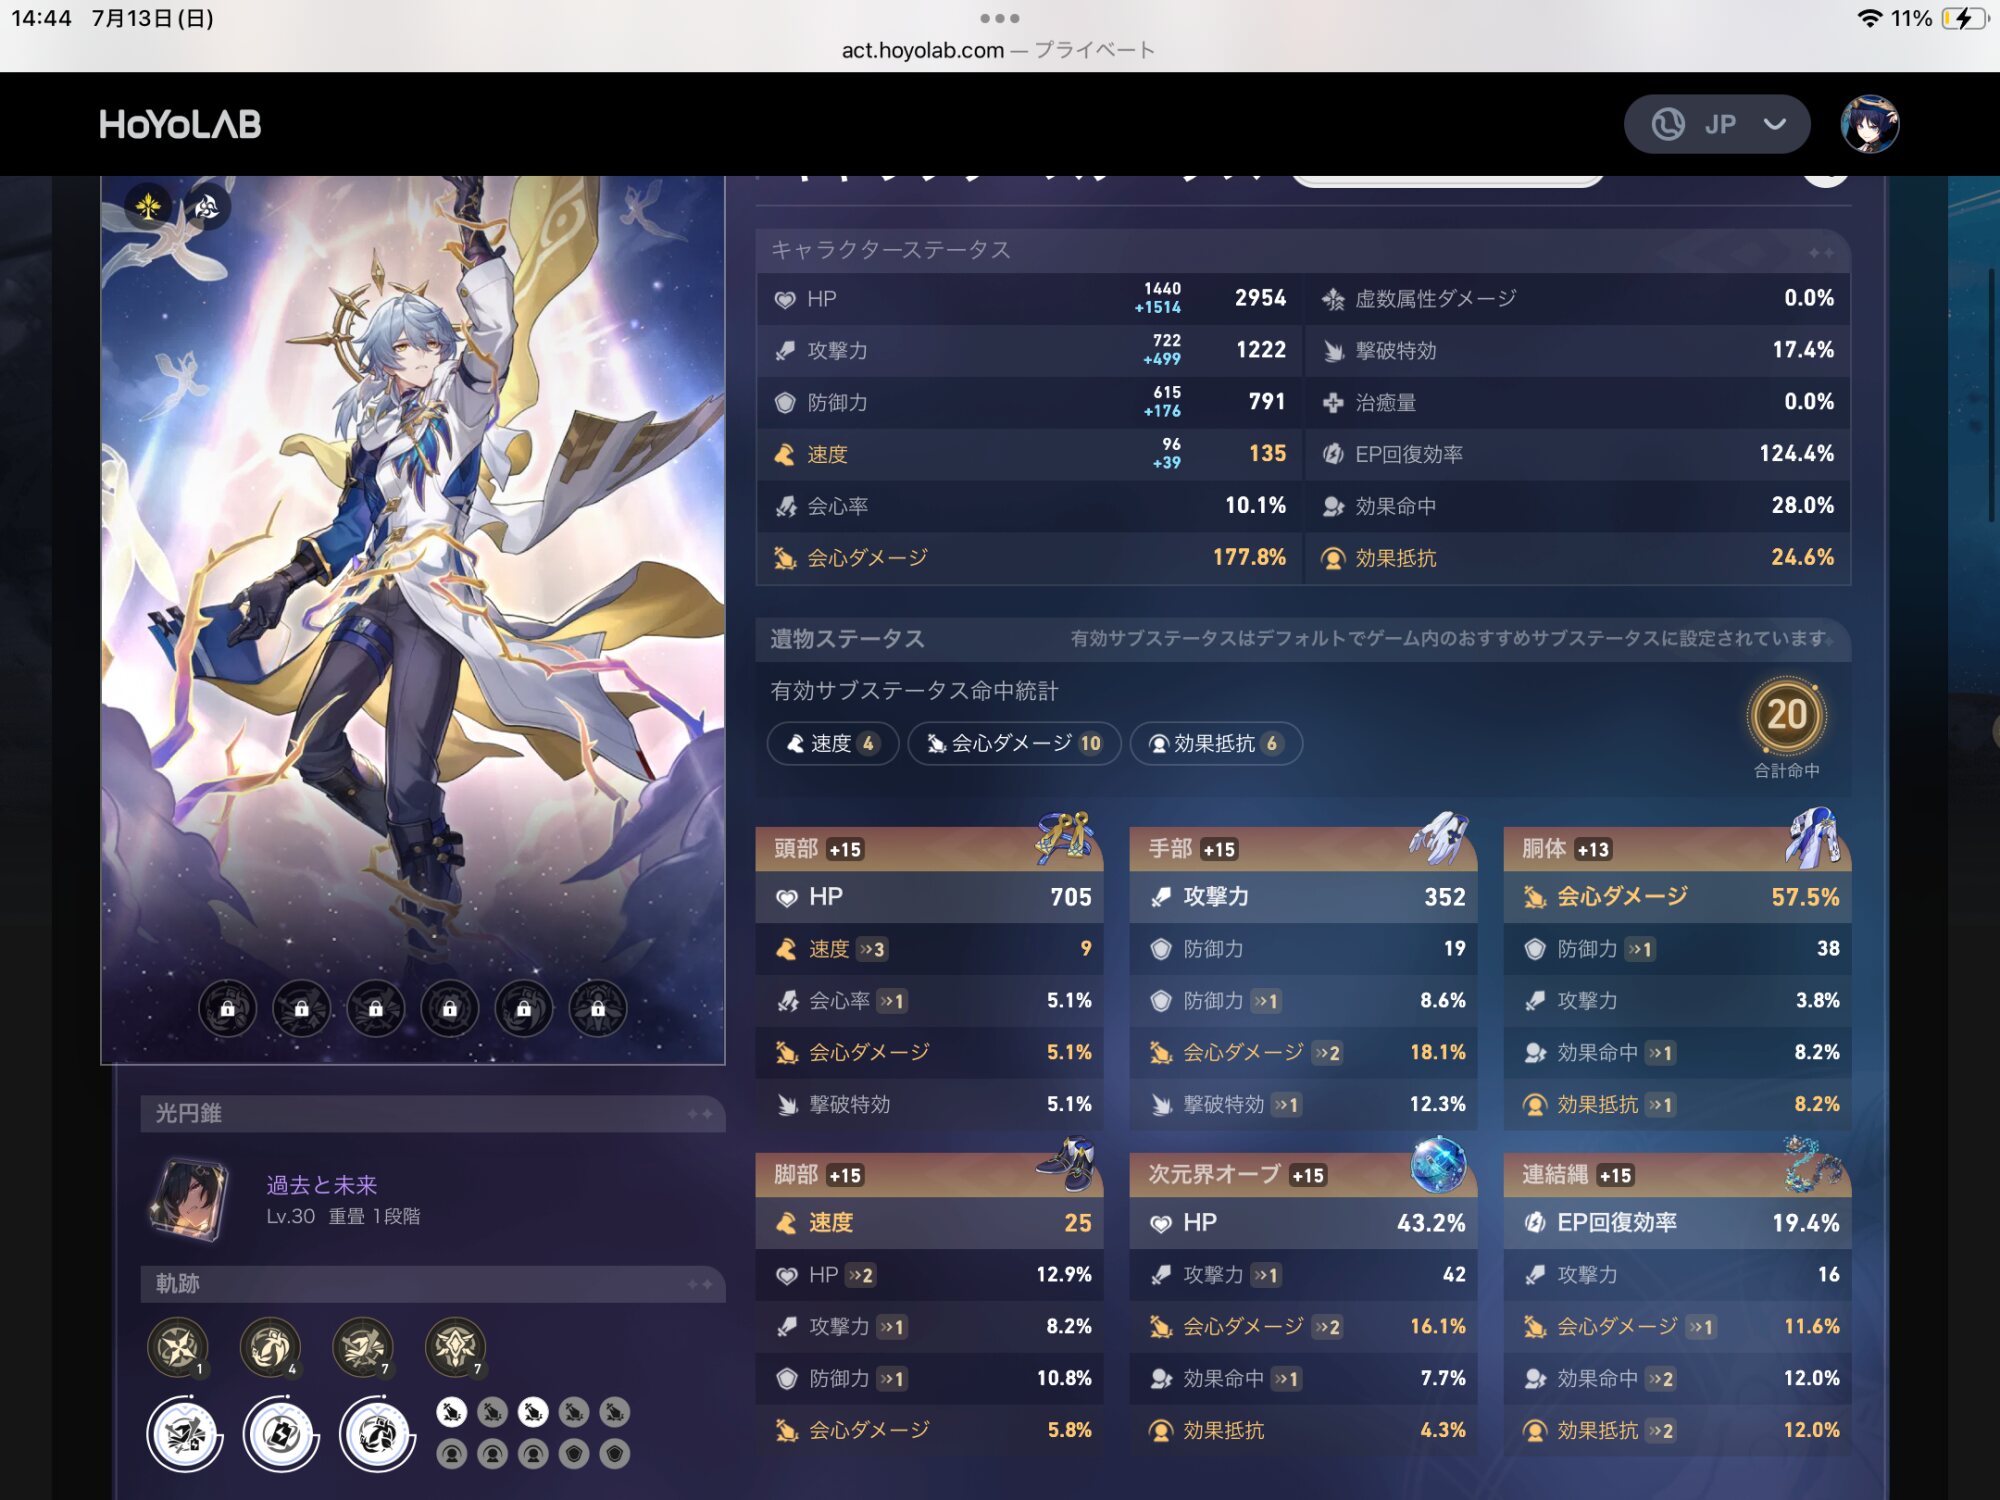
Task: Select the 速度 135 stat row
Action: 1029,454
